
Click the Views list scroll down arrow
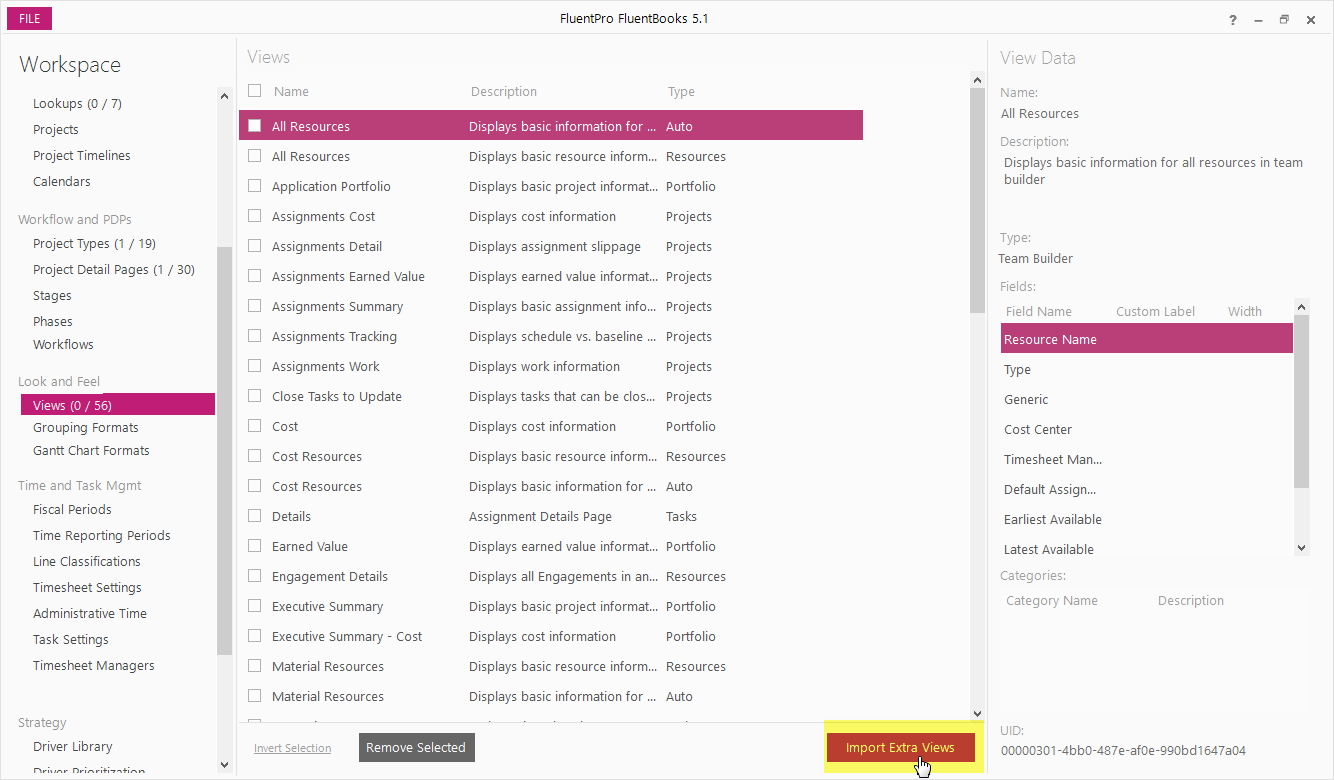coord(977,713)
